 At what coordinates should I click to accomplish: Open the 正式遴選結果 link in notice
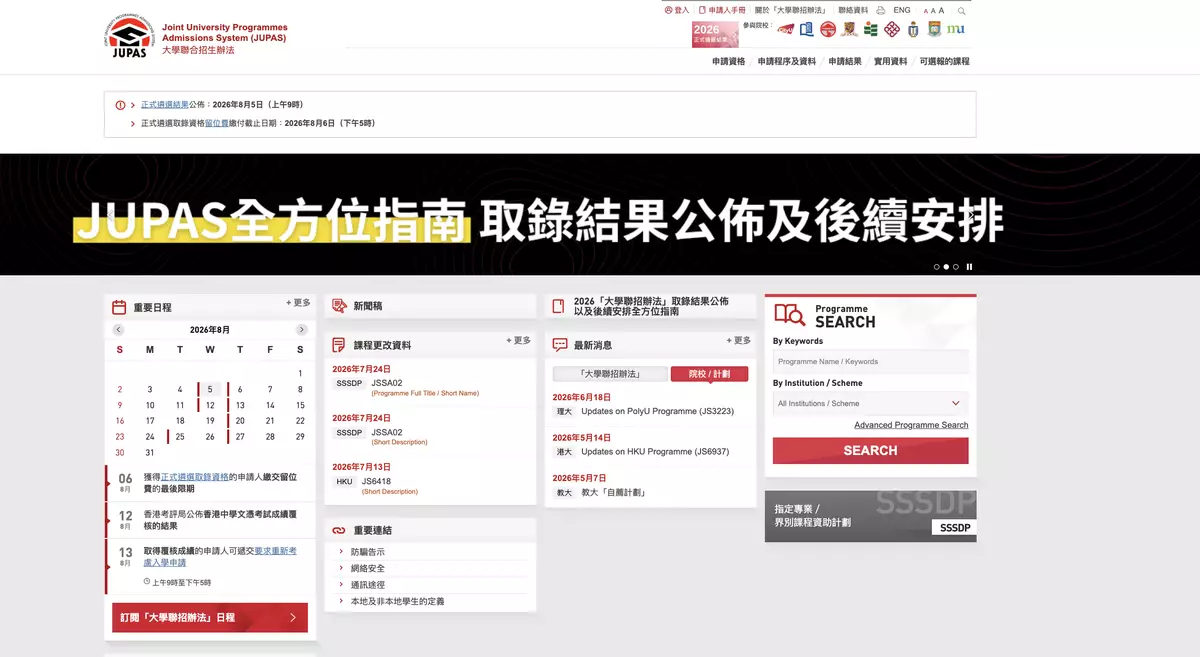(165, 105)
